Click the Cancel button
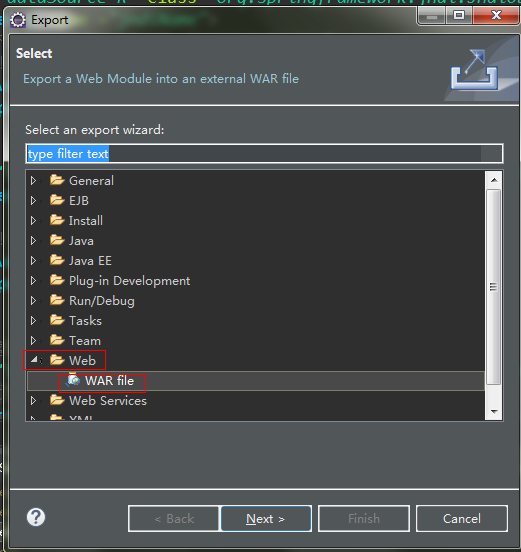Viewport: 521px width, 552px height. pyautogui.click(x=462, y=519)
